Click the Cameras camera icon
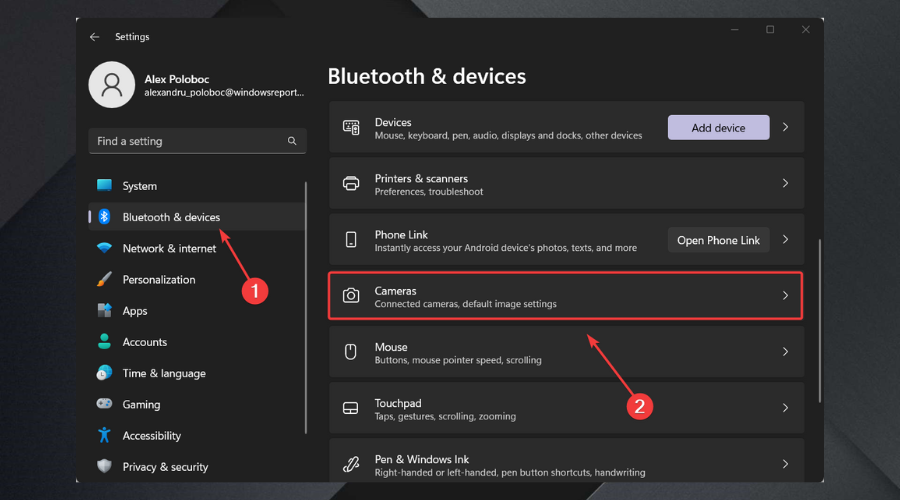The image size is (900, 500). [351, 296]
